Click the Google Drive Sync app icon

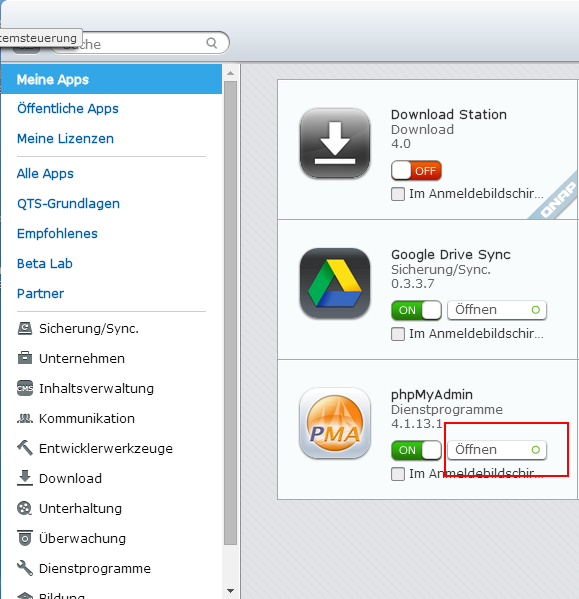tap(335, 283)
